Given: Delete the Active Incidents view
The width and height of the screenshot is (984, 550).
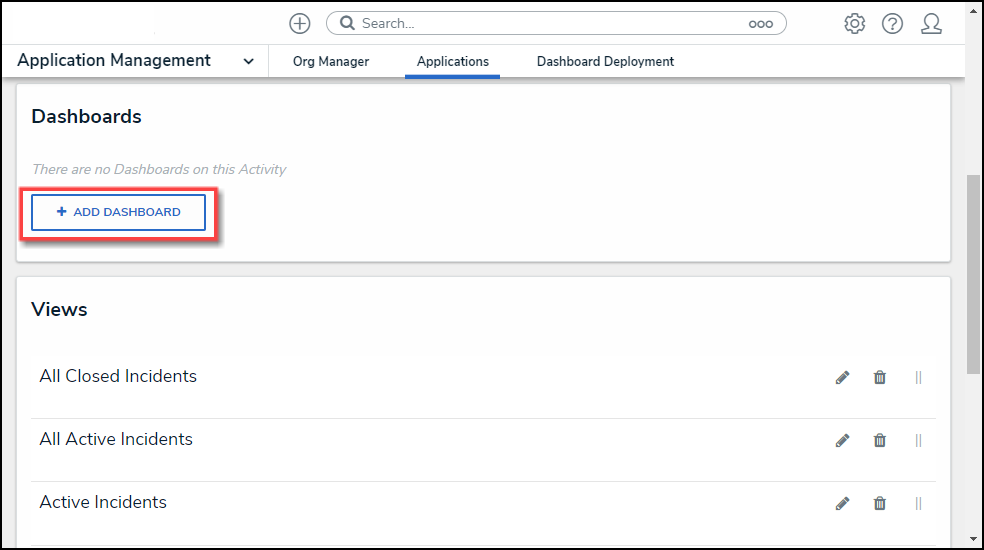Looking at the screenshot, I should (880, 503).
